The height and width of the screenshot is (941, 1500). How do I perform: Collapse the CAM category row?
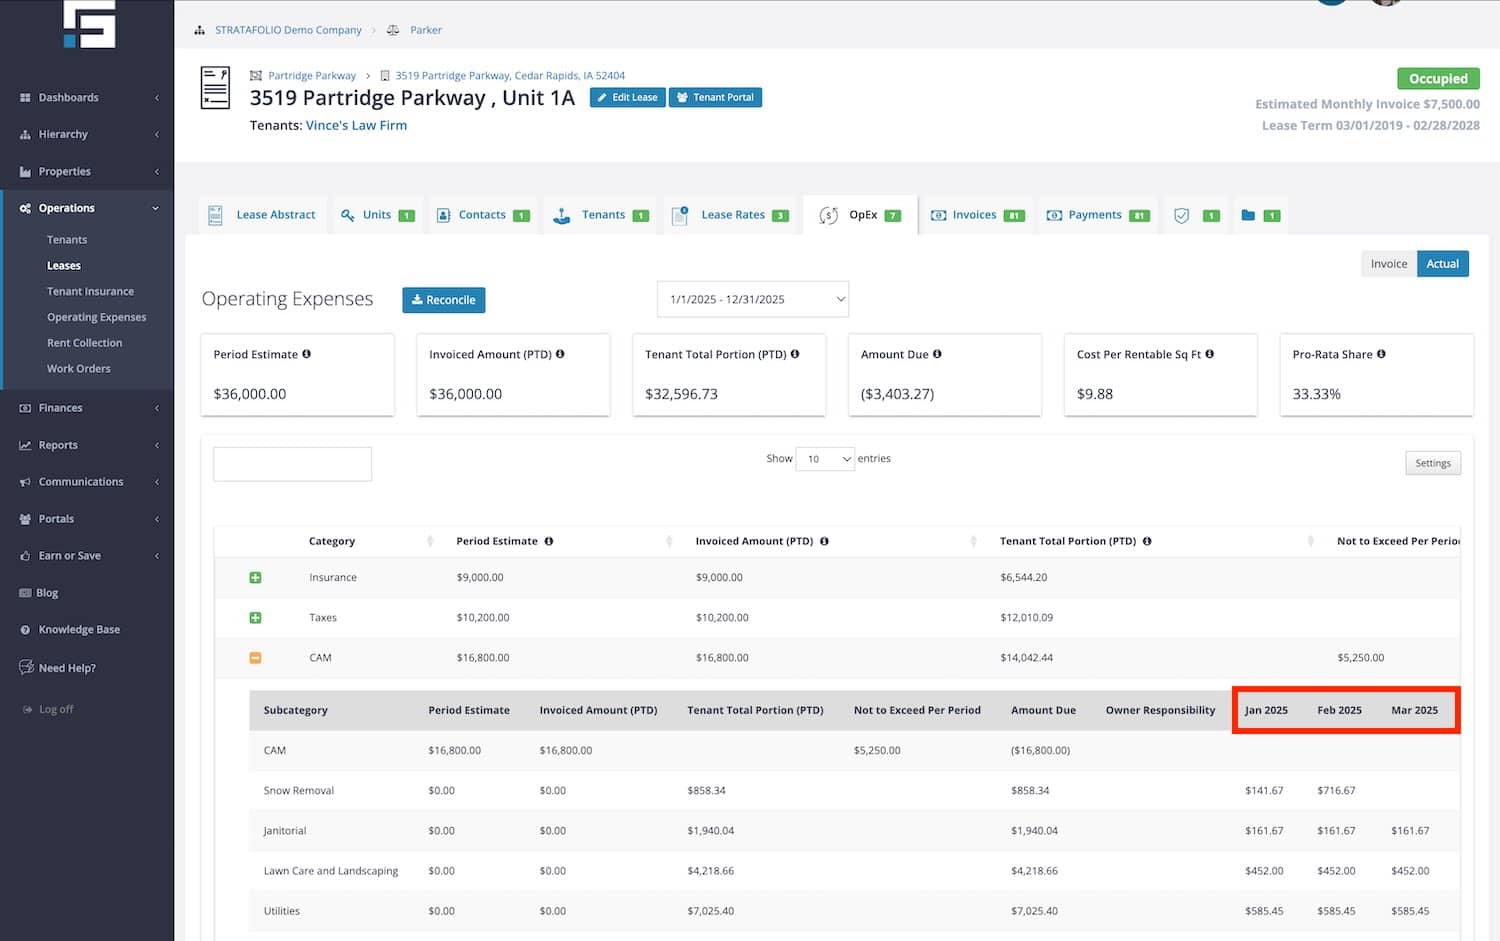click(255, 658)
